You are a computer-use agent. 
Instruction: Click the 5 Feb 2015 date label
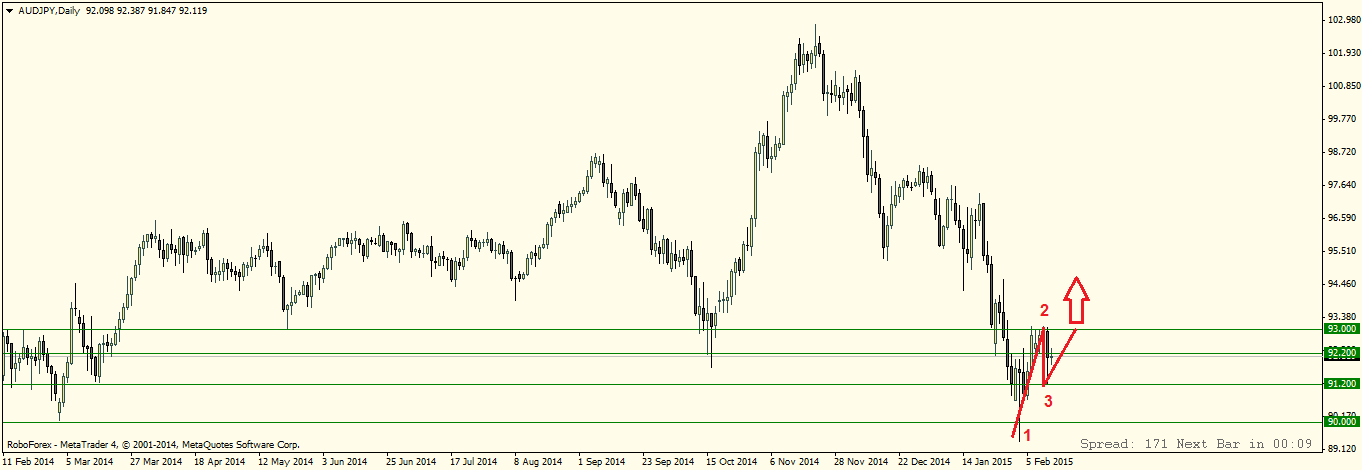(x=1050, y=462)
